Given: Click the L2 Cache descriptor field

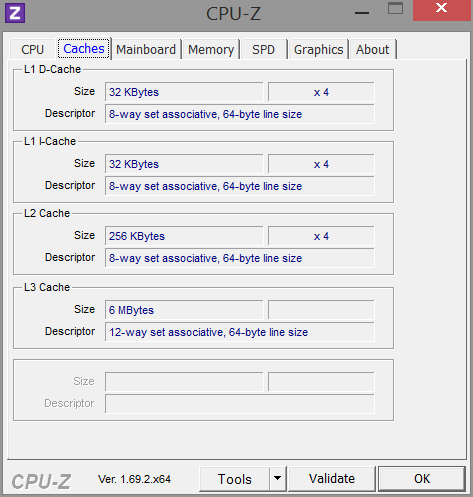Looking at the screenshot, I should point(240,258).
